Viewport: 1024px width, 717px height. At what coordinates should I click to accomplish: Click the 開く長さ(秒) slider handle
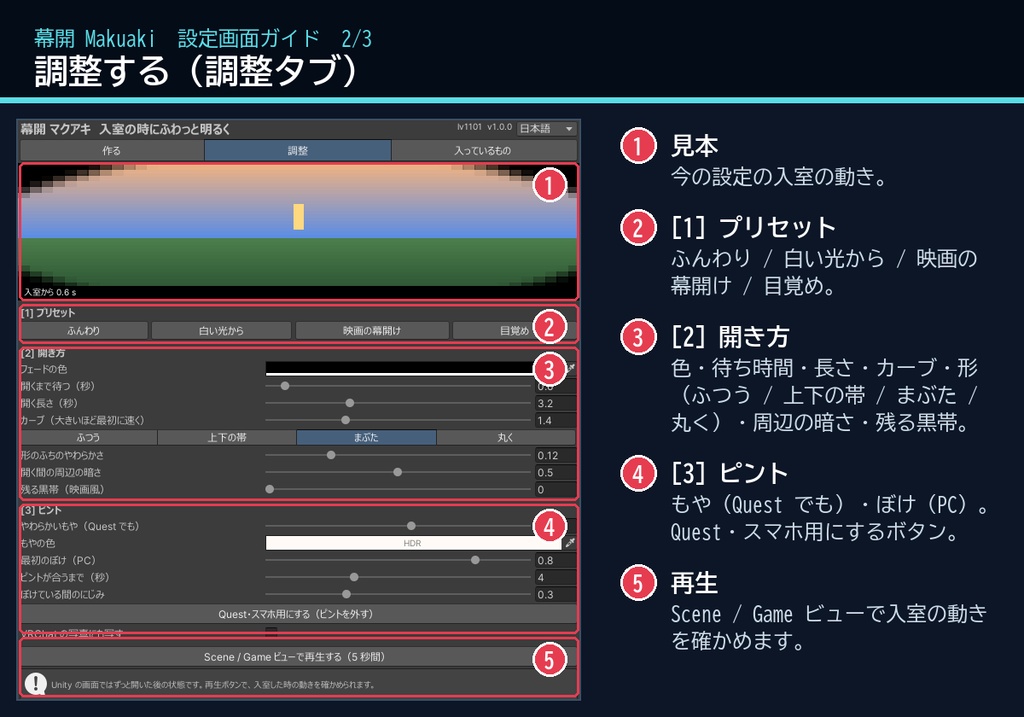(349, 403)
